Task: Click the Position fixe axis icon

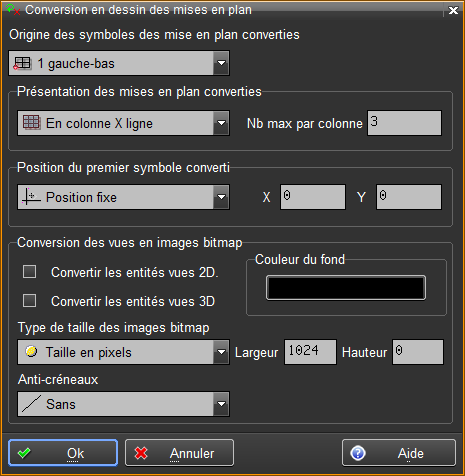Action: click(31, 197)
